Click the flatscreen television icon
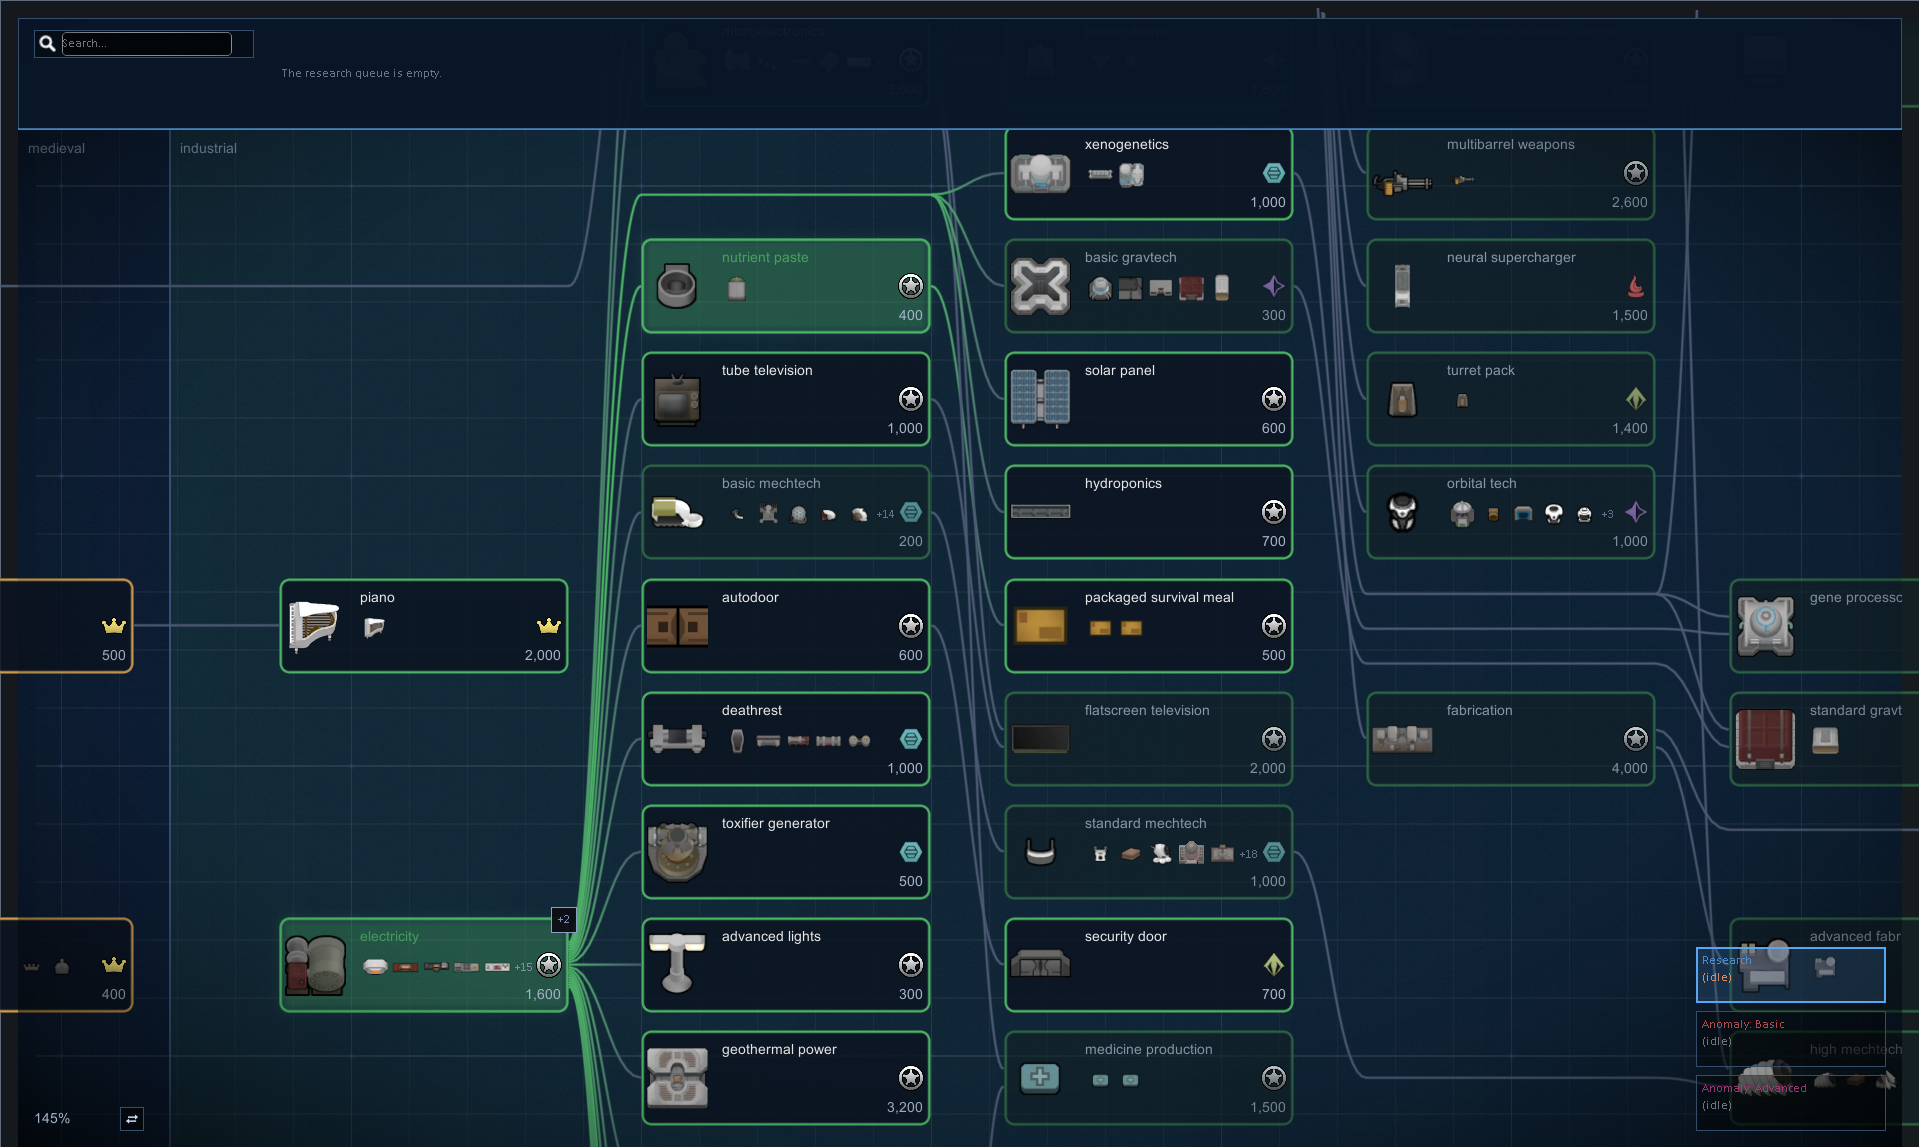Viewport: 1919px width, 1147px height. click(x=1040, y=739)
